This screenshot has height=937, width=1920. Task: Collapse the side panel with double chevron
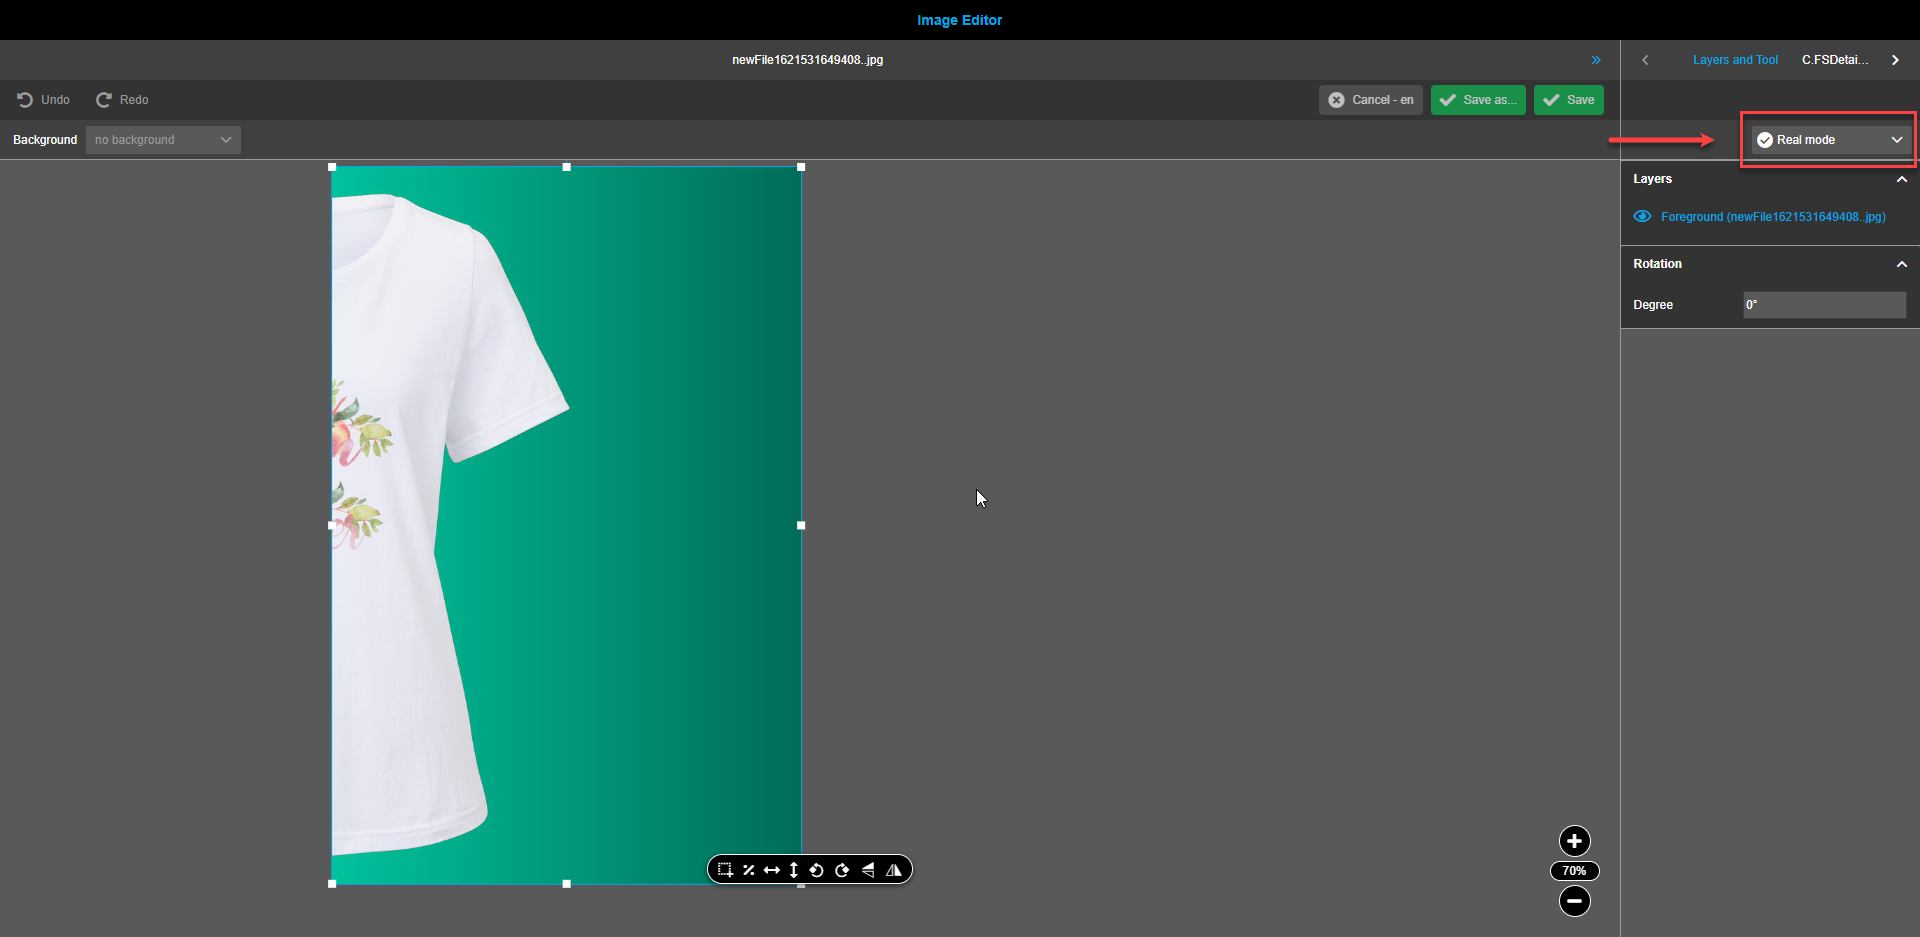[x=1596, y=60]
